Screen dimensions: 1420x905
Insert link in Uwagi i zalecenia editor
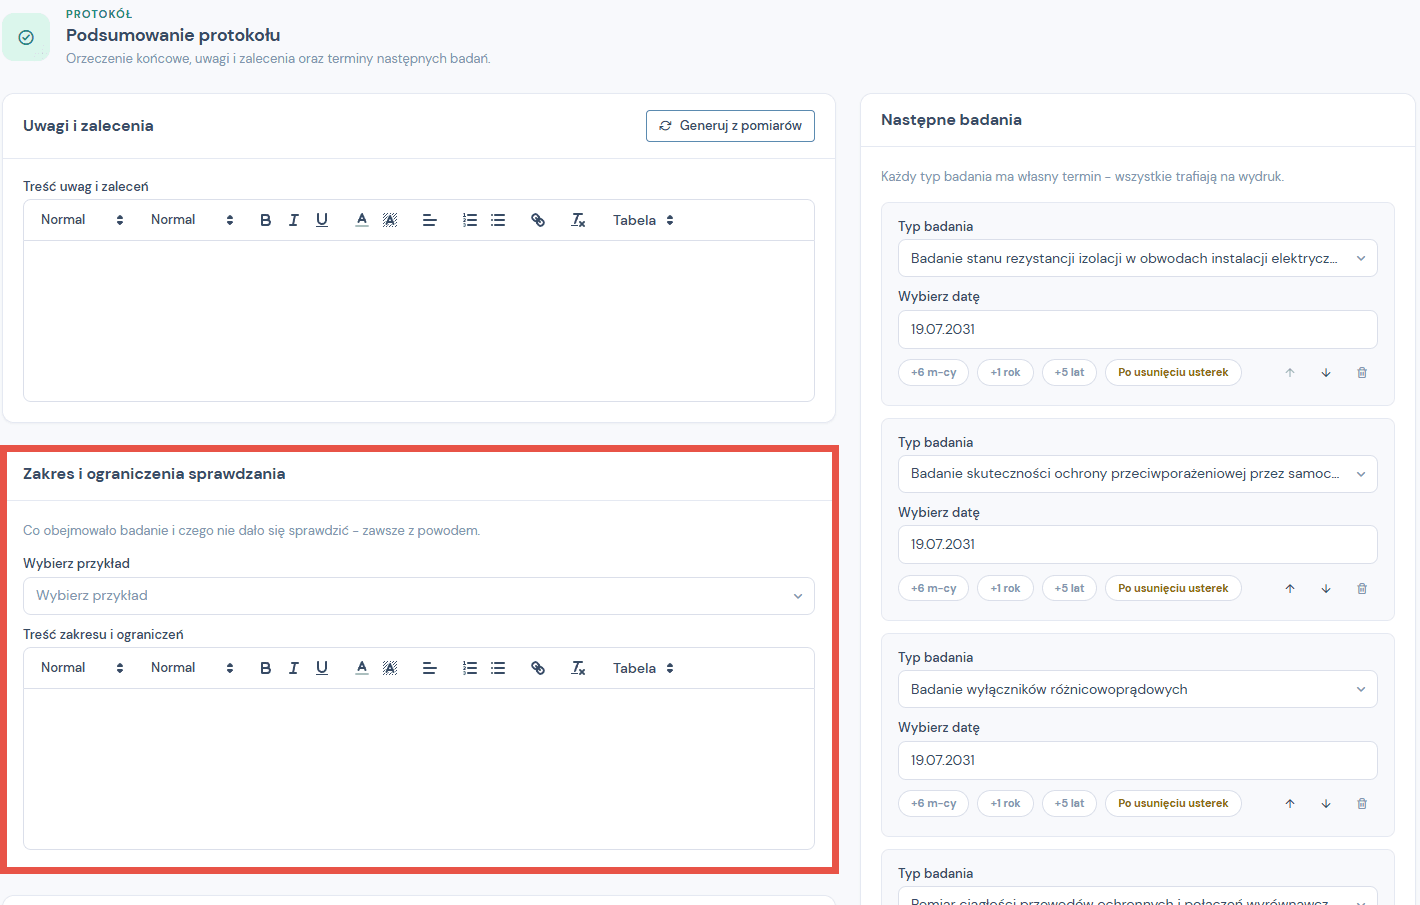pos(538,220)
